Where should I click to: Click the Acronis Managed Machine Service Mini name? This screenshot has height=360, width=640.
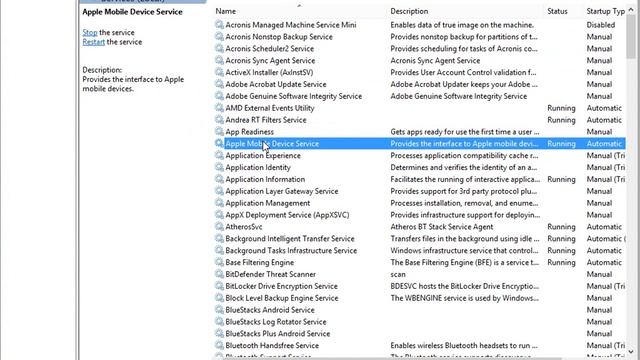291,25
